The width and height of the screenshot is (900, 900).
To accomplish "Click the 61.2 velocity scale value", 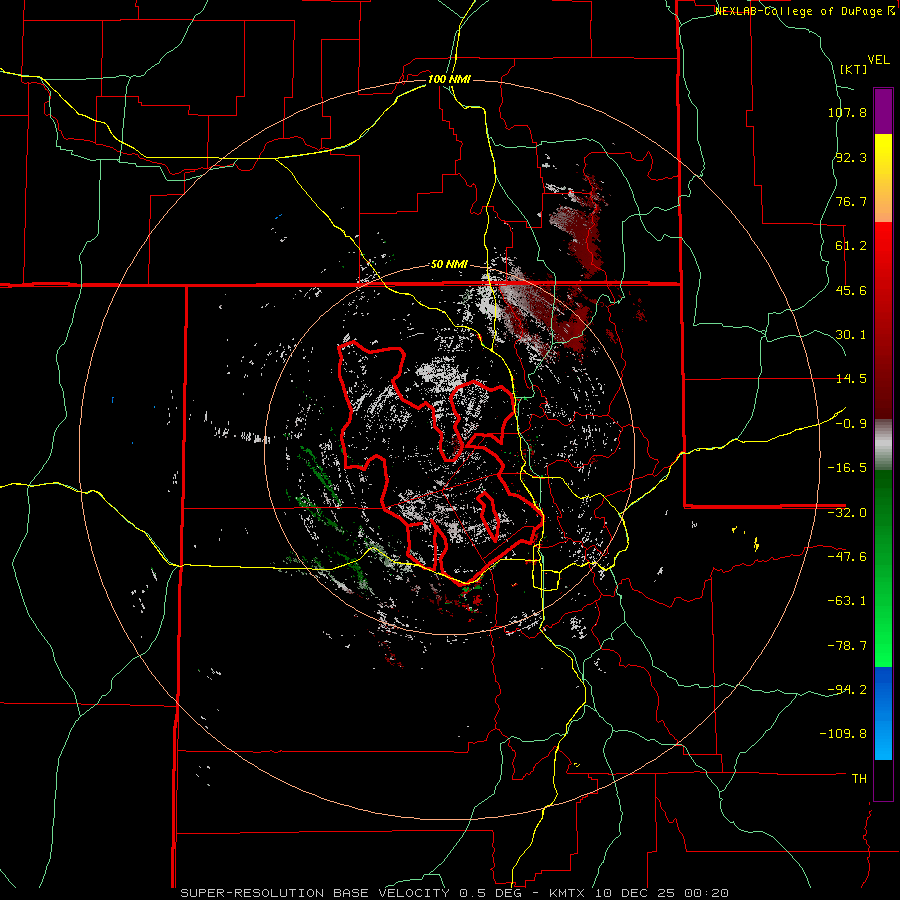I will [x=851, y=246].
